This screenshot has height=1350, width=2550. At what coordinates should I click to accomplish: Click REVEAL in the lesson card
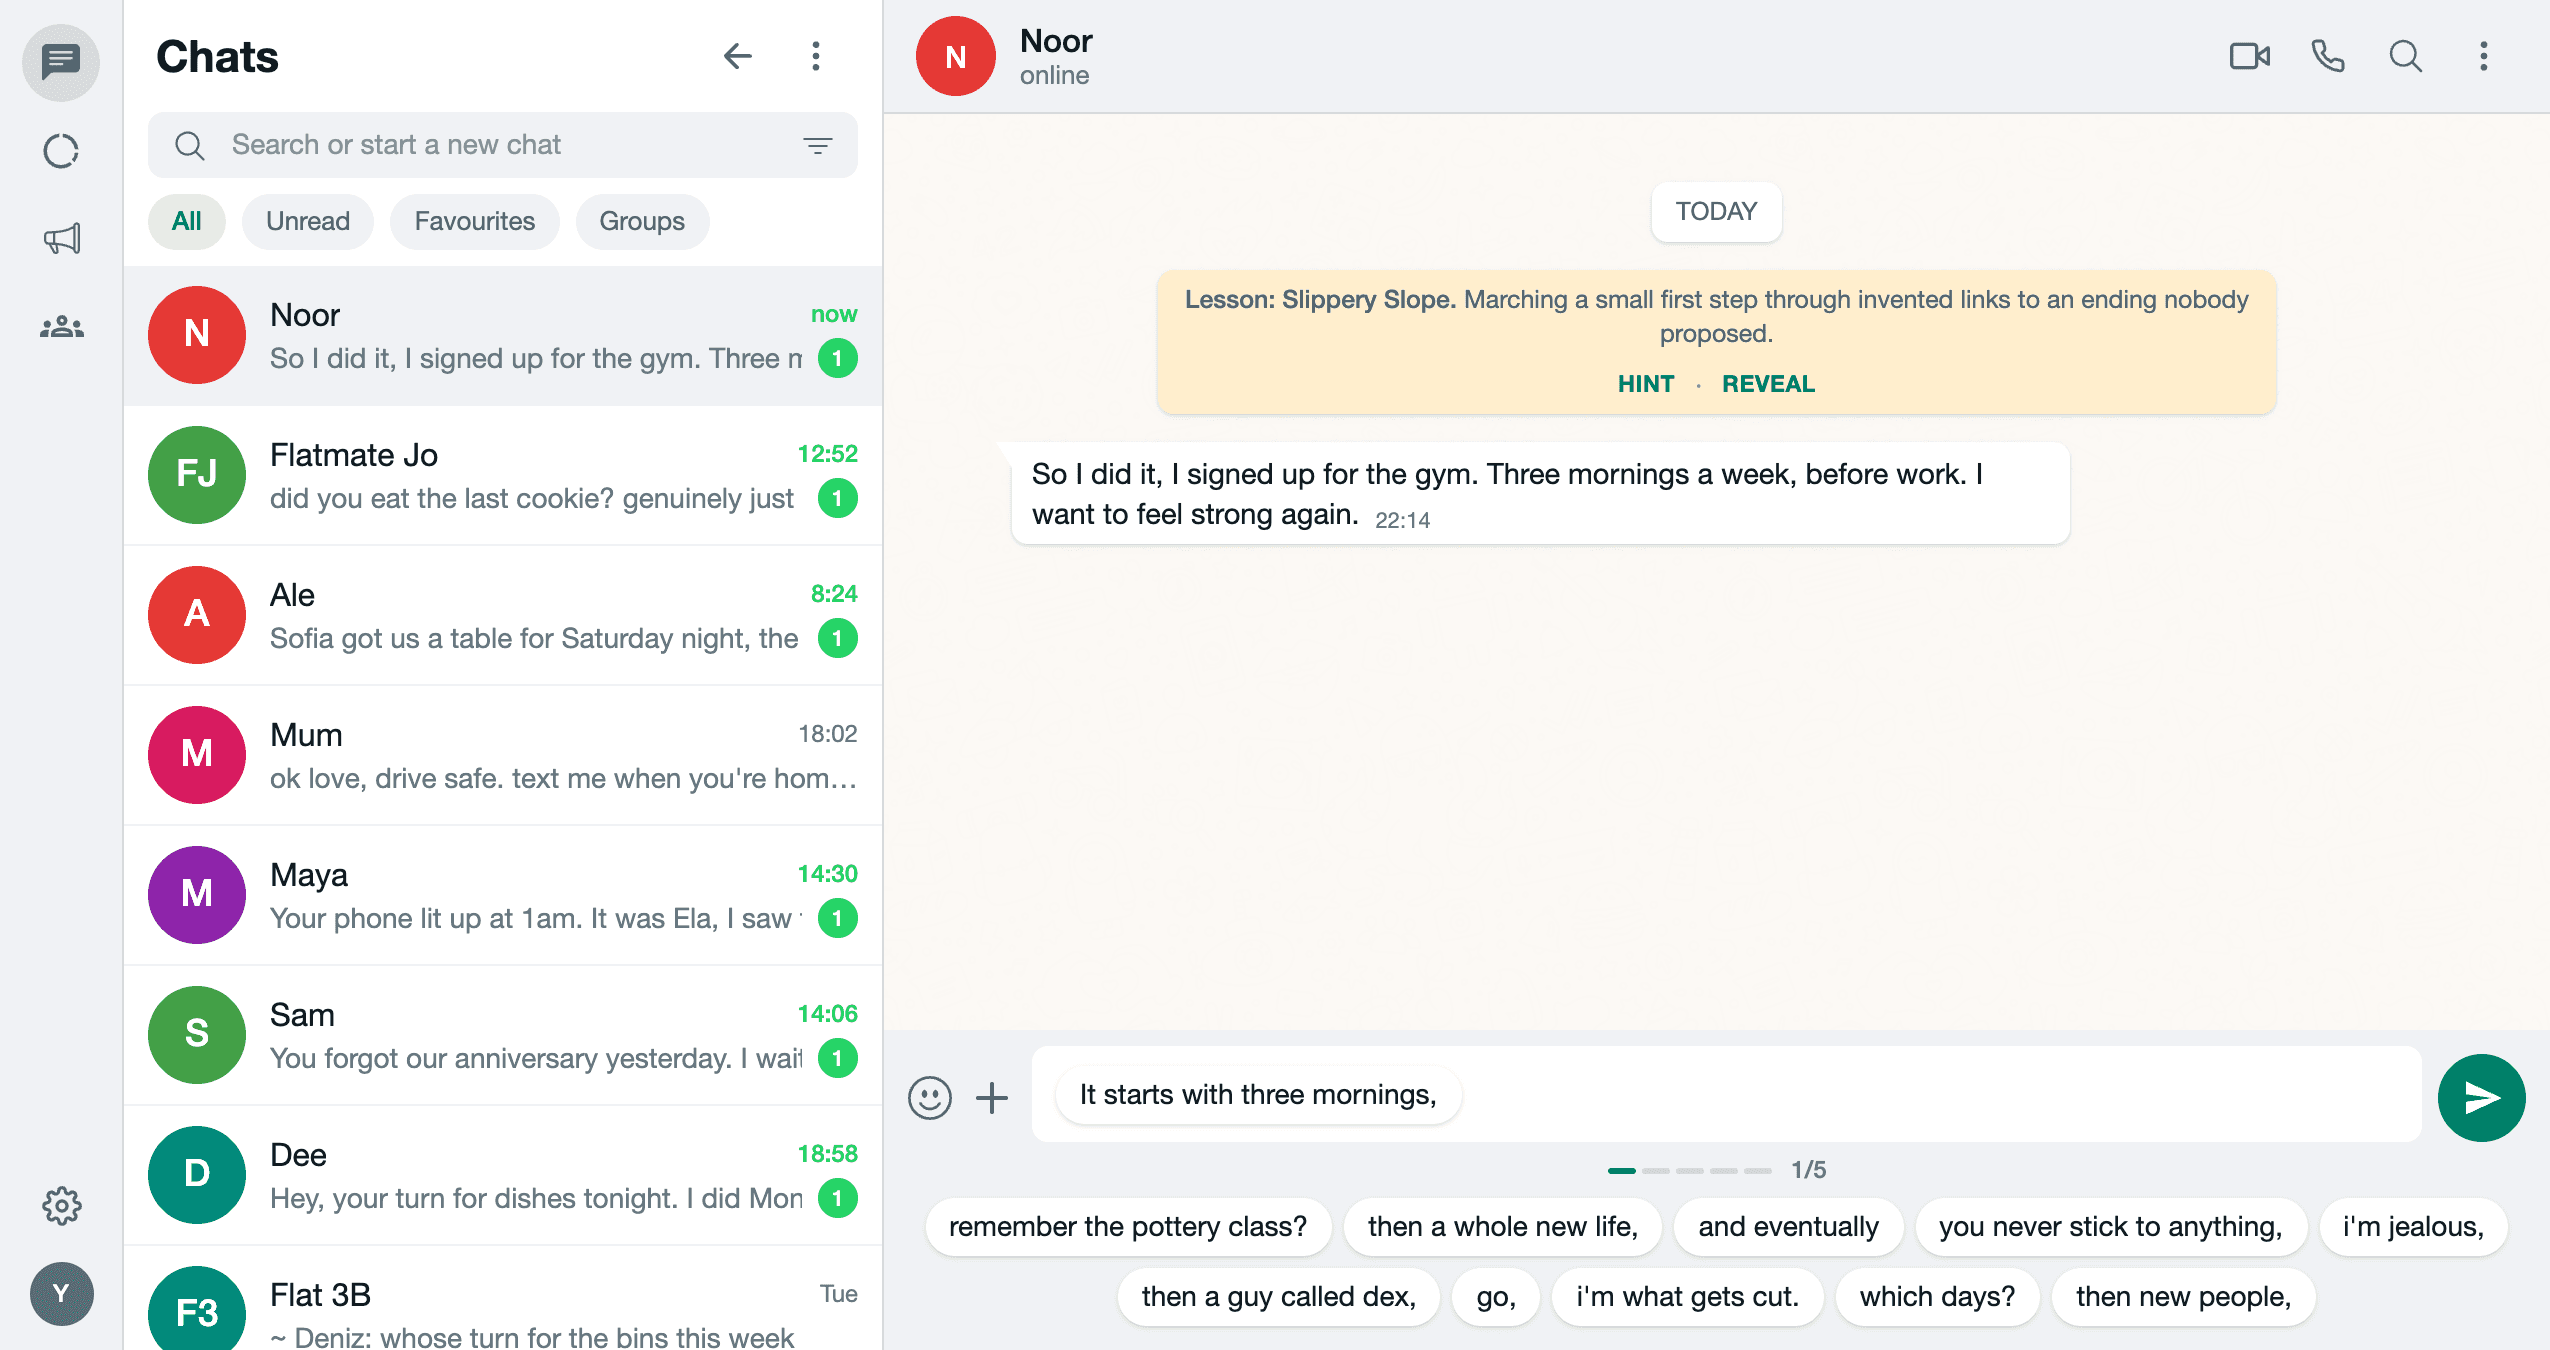click(1768, 384)
